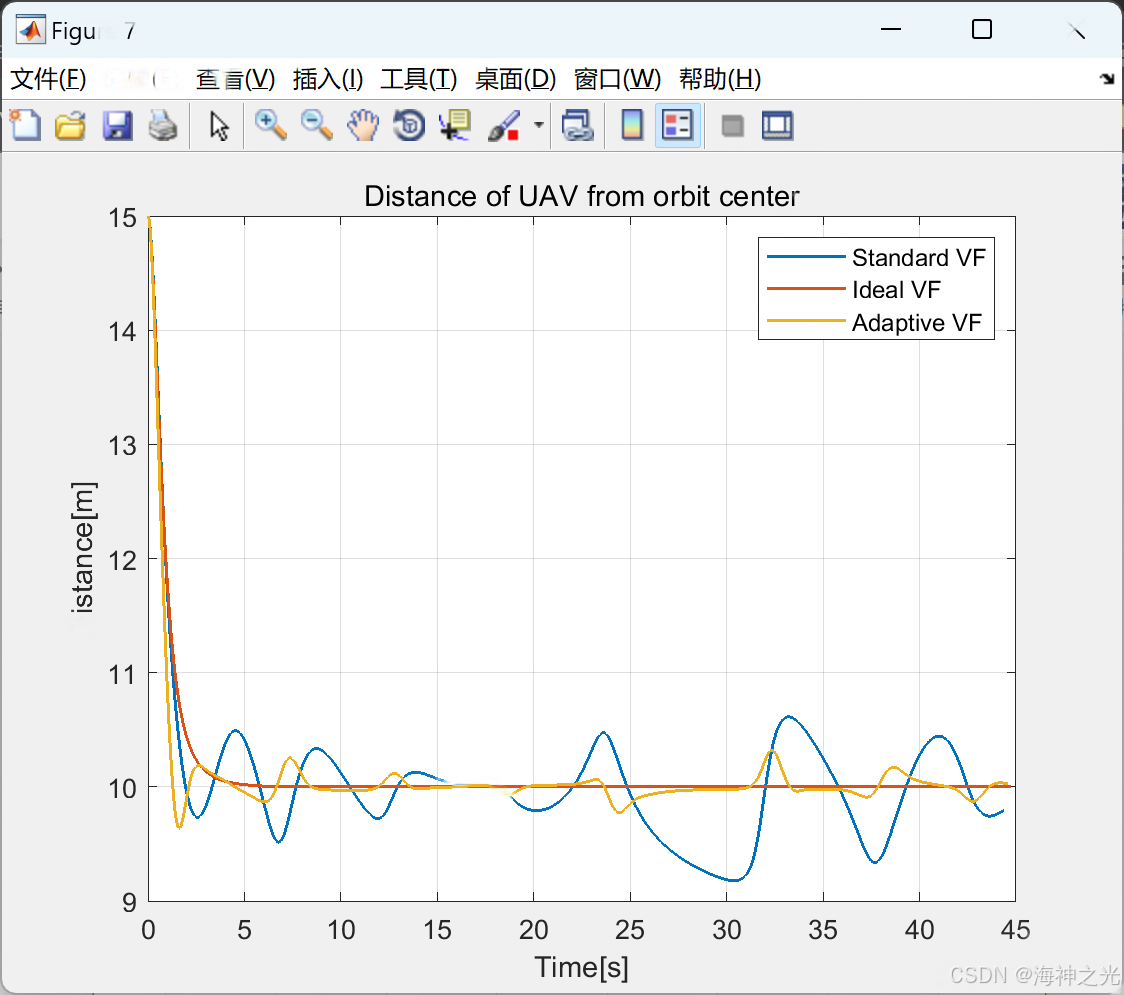Click the red line swatch in legend
Viewport: 1124px width, 995px height.
pyautogui.click(x=806, y=289)
